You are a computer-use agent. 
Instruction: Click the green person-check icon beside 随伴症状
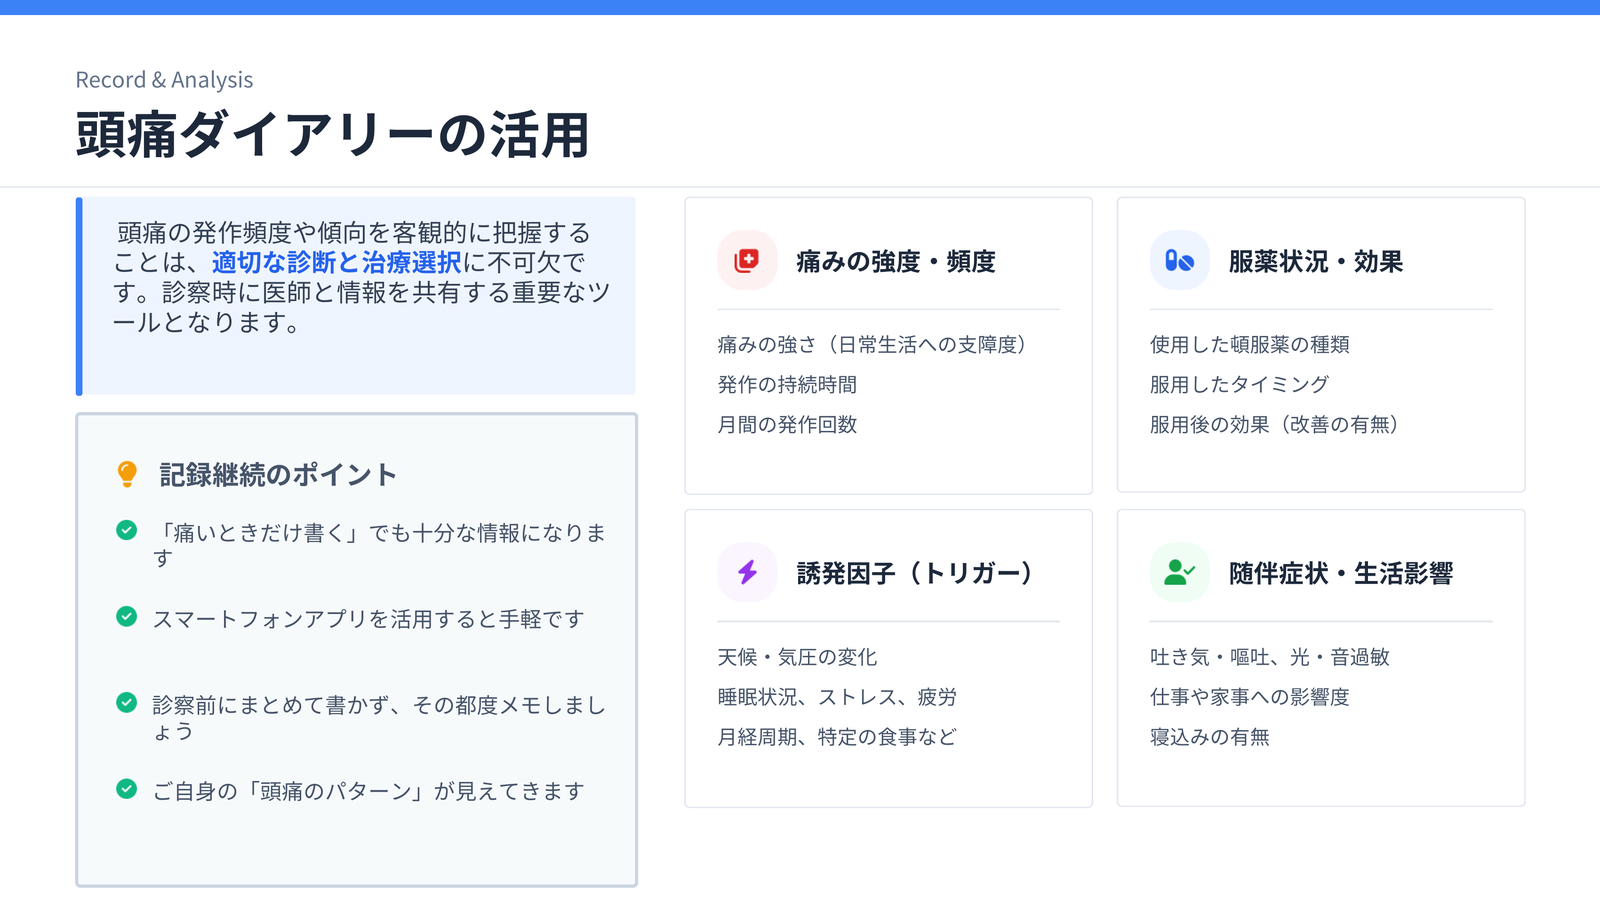(1179, 572)
